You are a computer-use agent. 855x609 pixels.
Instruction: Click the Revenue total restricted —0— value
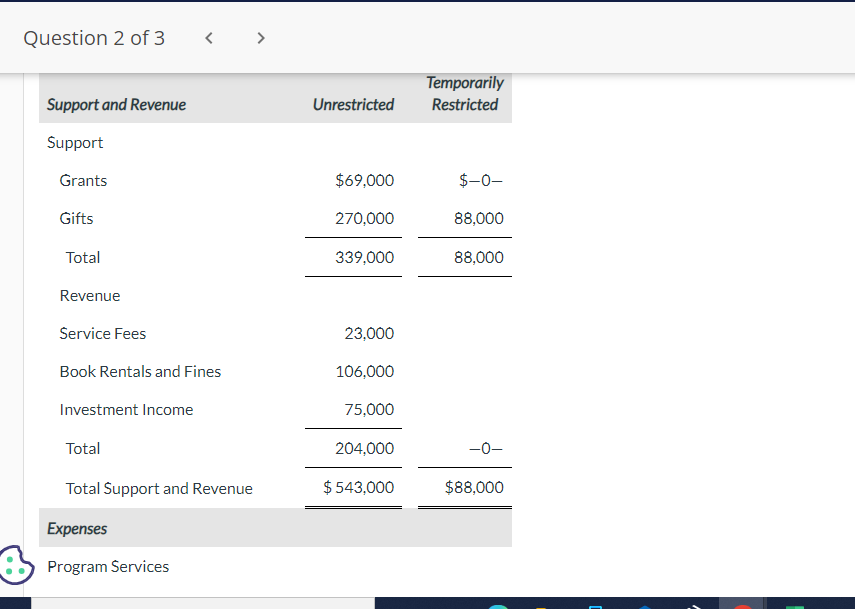(486, 449)
